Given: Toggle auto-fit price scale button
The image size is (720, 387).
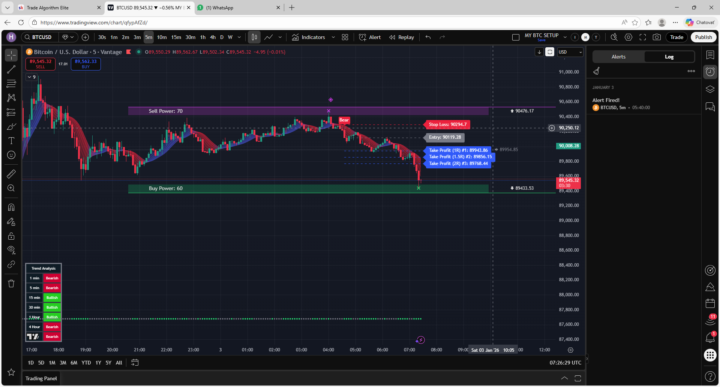Looking at the screenshot, I should click(x=550, y=52).
